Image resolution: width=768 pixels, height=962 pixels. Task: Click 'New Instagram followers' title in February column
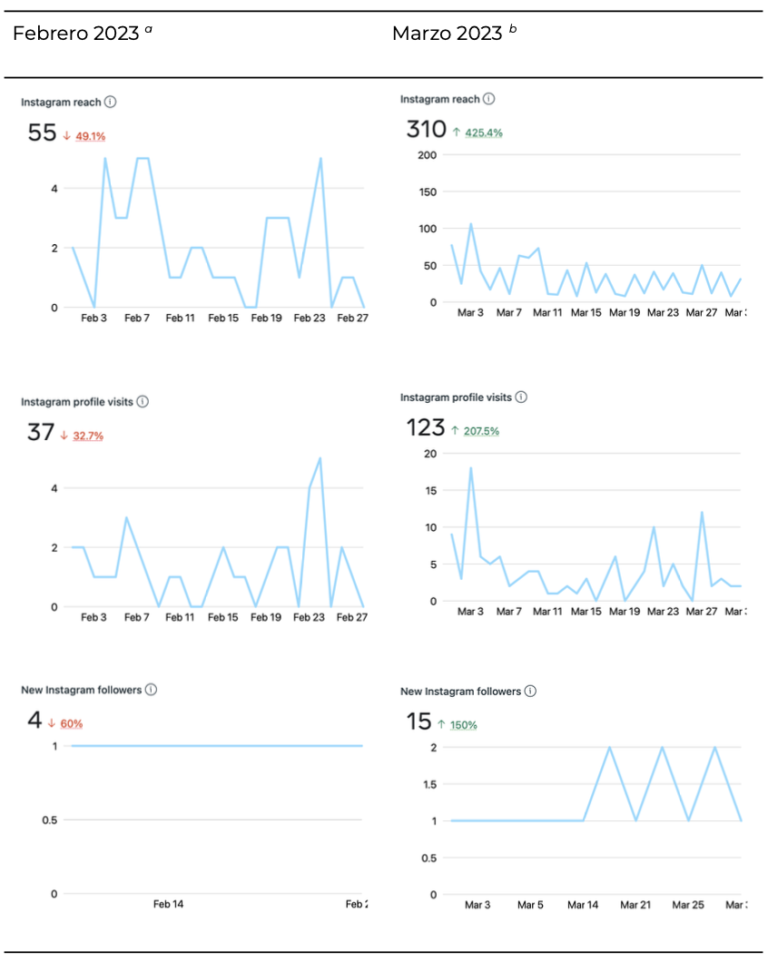point(81,690)
